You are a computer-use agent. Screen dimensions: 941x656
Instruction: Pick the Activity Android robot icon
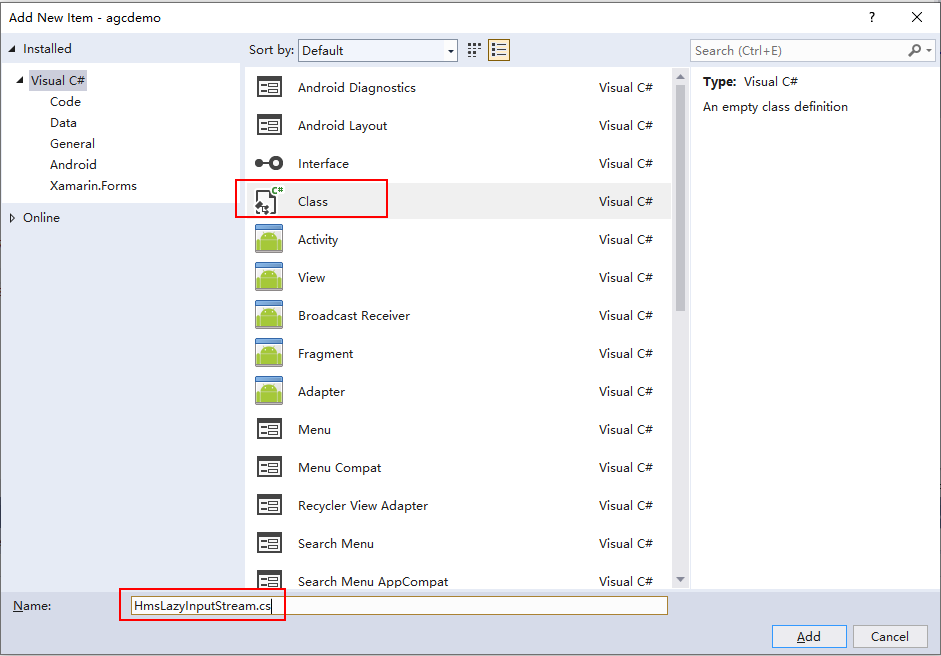click(x=269, y=240)
